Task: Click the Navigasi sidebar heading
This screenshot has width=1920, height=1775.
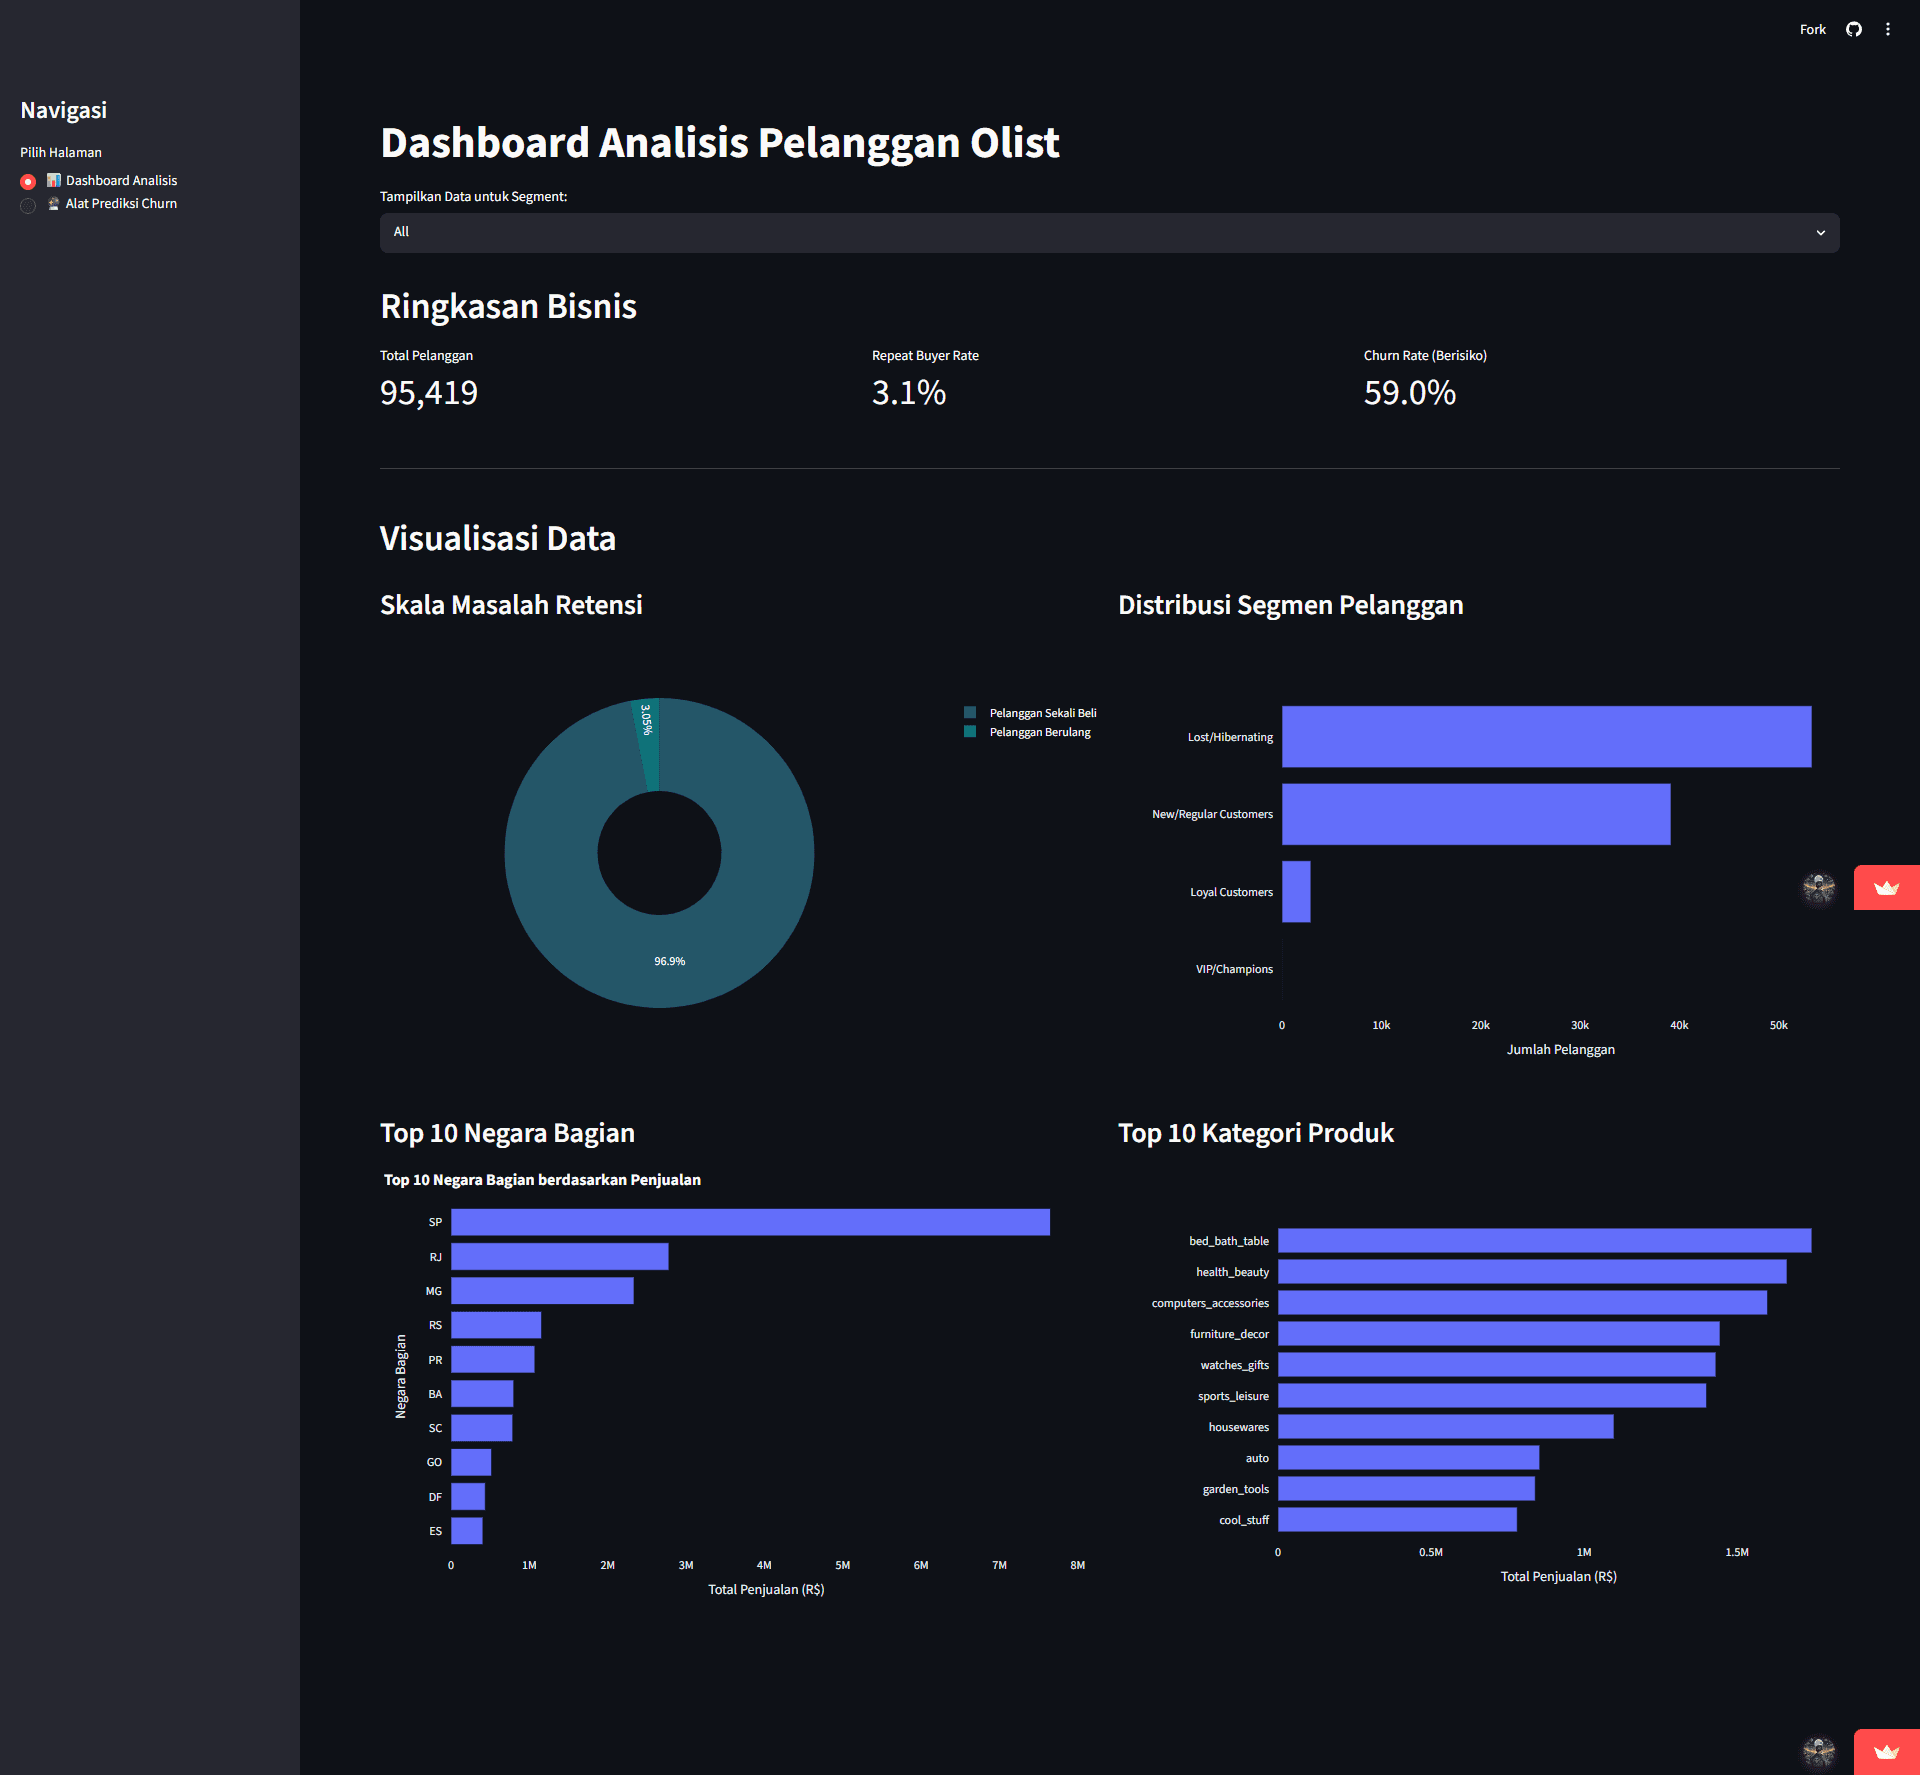Action: click(x=64, y=110)
